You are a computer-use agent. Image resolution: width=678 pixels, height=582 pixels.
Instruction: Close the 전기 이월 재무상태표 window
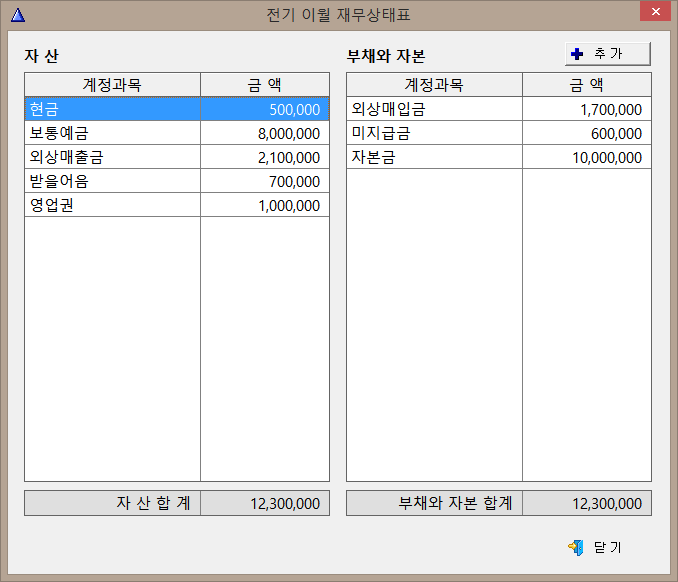[656, 11]
